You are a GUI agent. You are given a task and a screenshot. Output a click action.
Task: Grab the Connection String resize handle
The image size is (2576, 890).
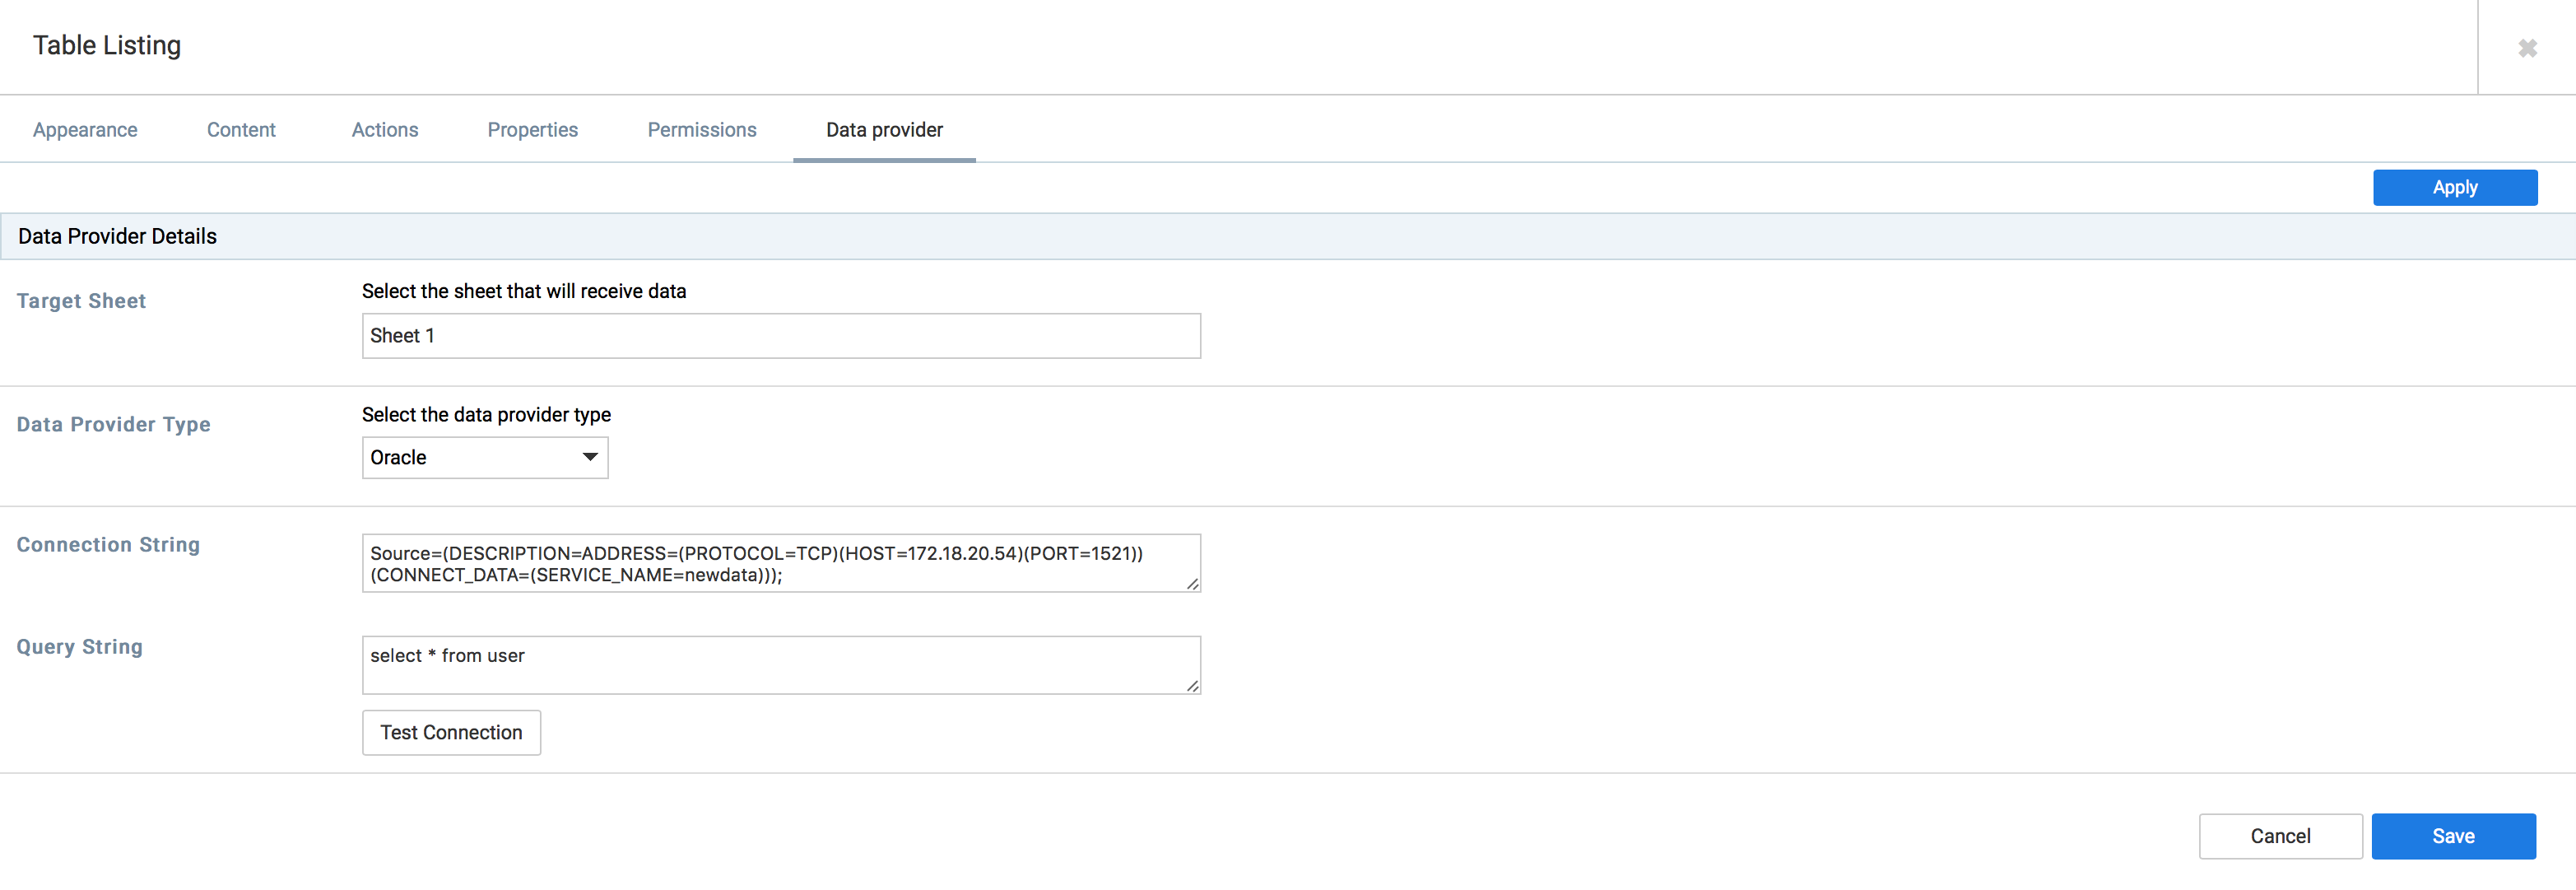pos(1192,585)
